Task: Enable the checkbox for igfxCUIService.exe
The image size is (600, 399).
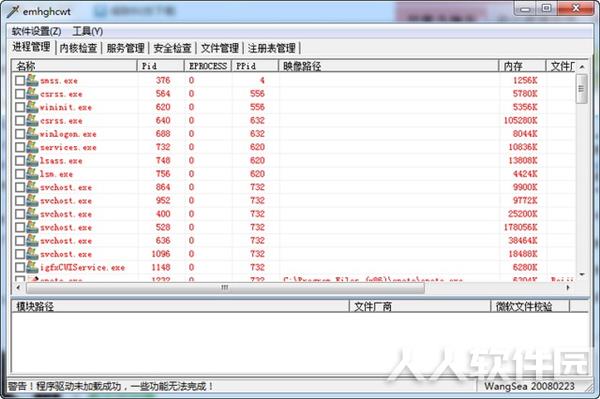Action: pyautogui.click(x=20, y=268)
